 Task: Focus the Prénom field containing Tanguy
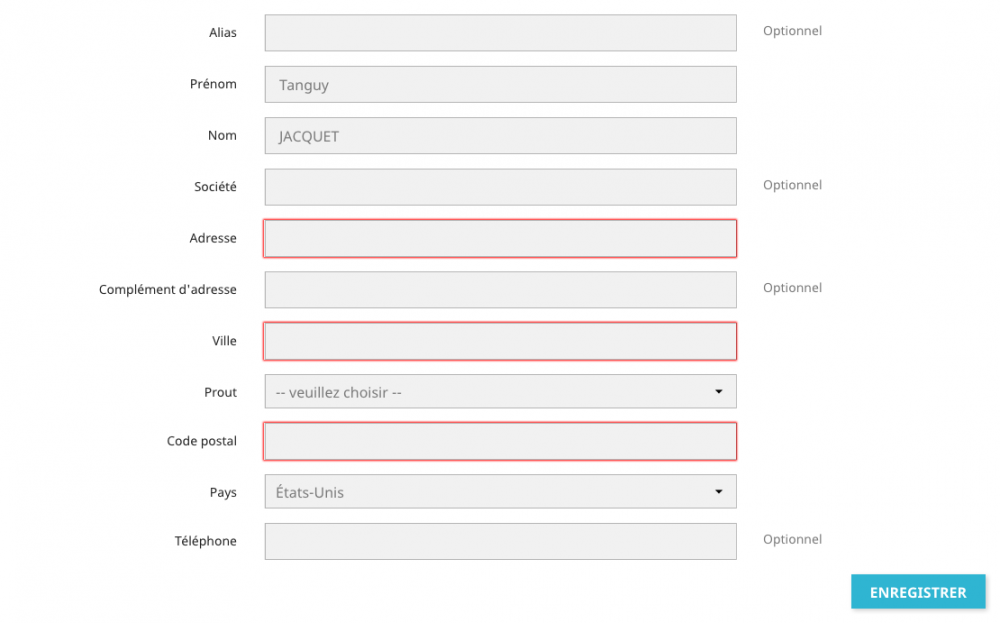(500, 85)
